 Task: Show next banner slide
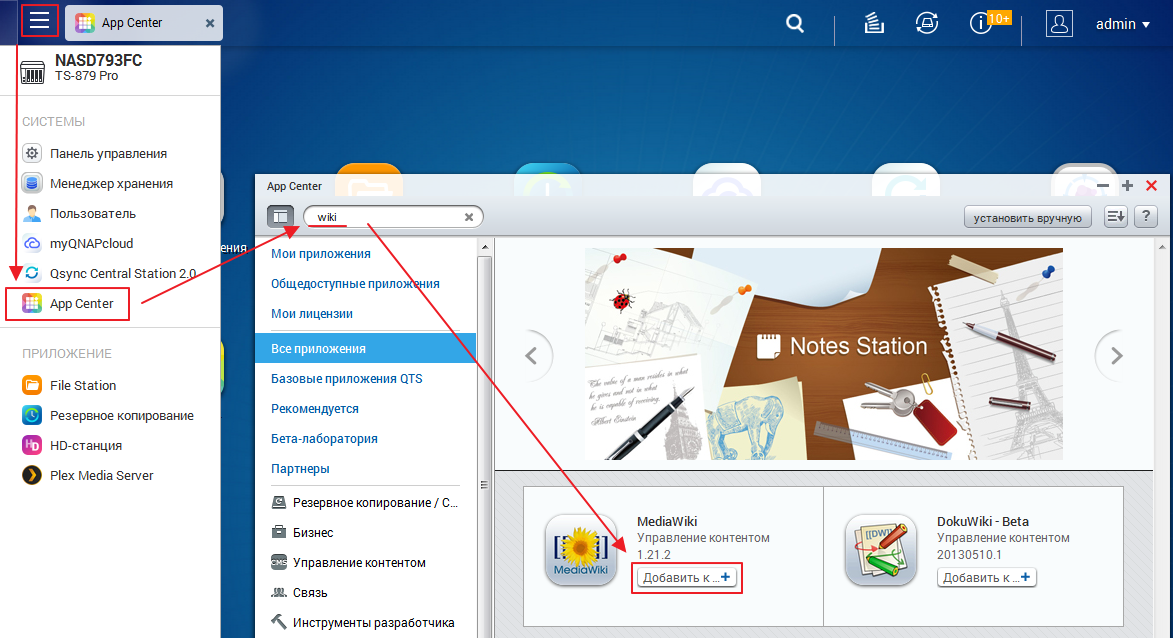[x=1115, y=356]
